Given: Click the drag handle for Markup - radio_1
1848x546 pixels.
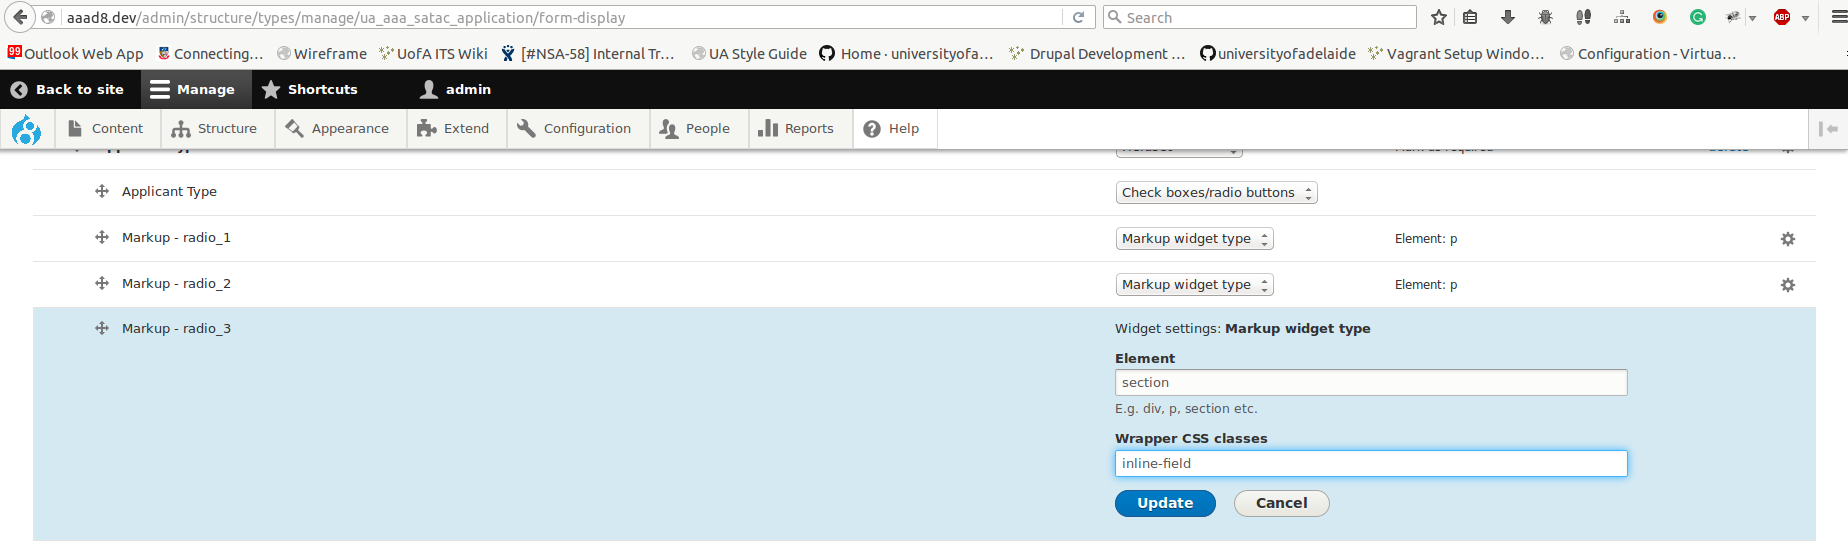Looking at the screenshot, I should click(x=102, y=237).
